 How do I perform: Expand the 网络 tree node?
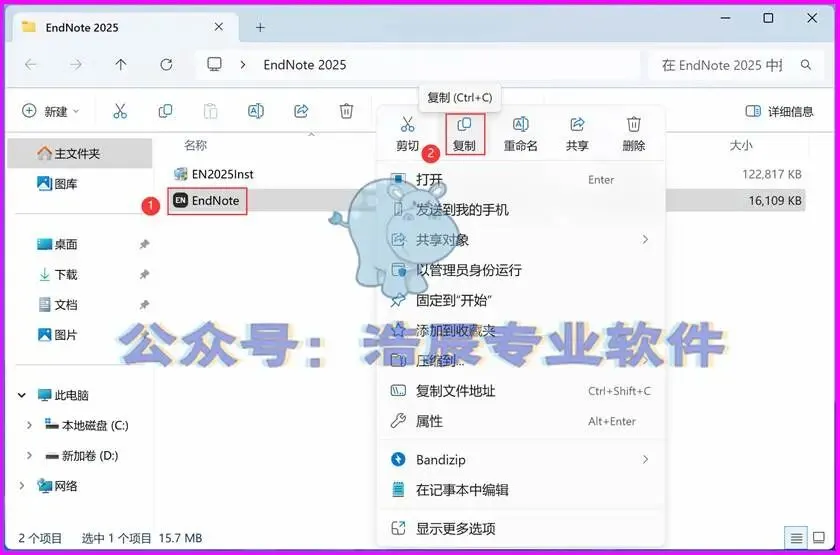(x=22, y=486)
